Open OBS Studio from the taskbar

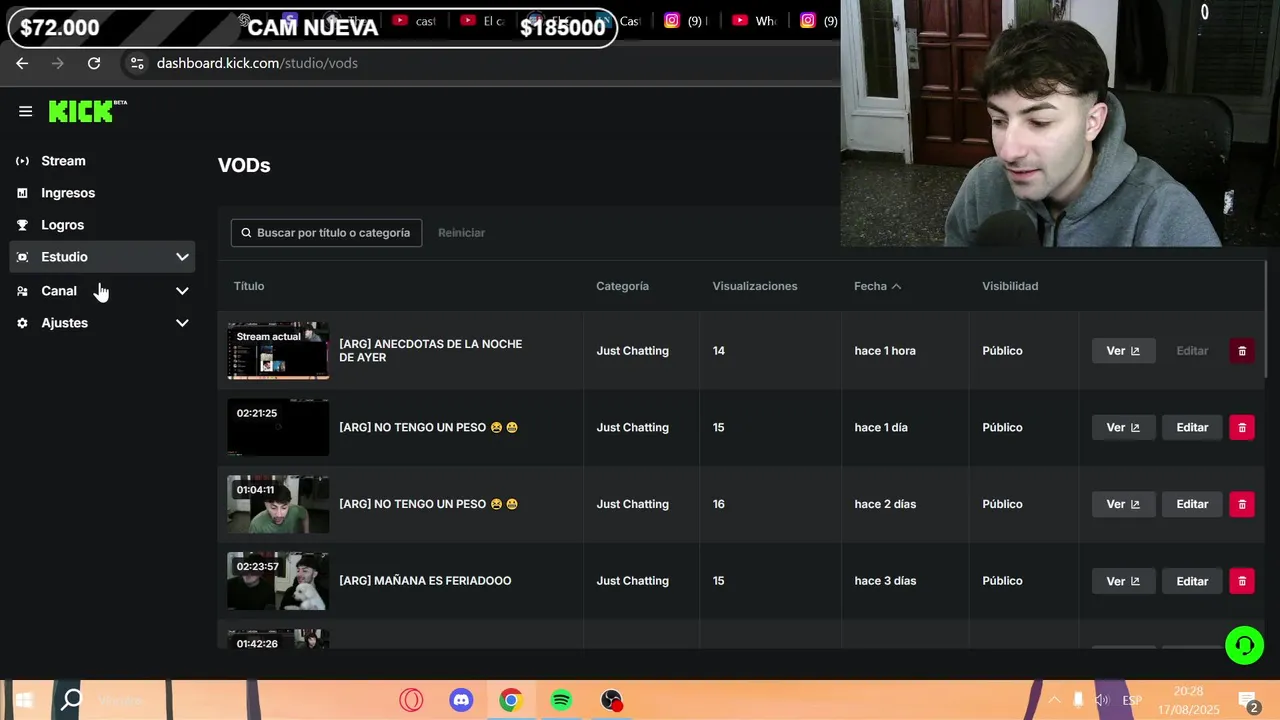click(612, 701)
